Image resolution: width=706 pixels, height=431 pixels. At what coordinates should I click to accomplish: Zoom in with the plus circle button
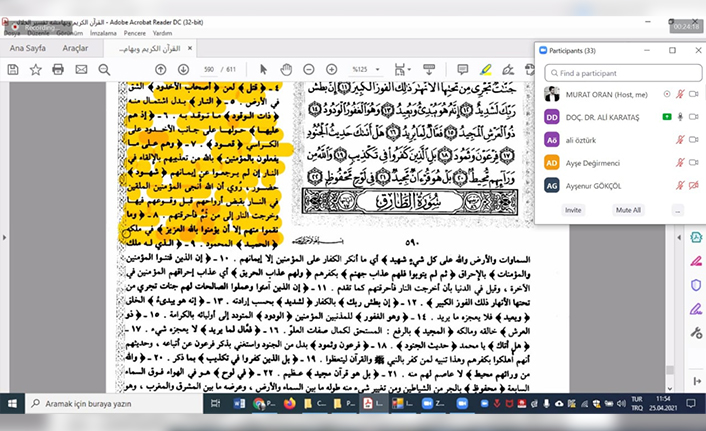[x=331, y=69]
